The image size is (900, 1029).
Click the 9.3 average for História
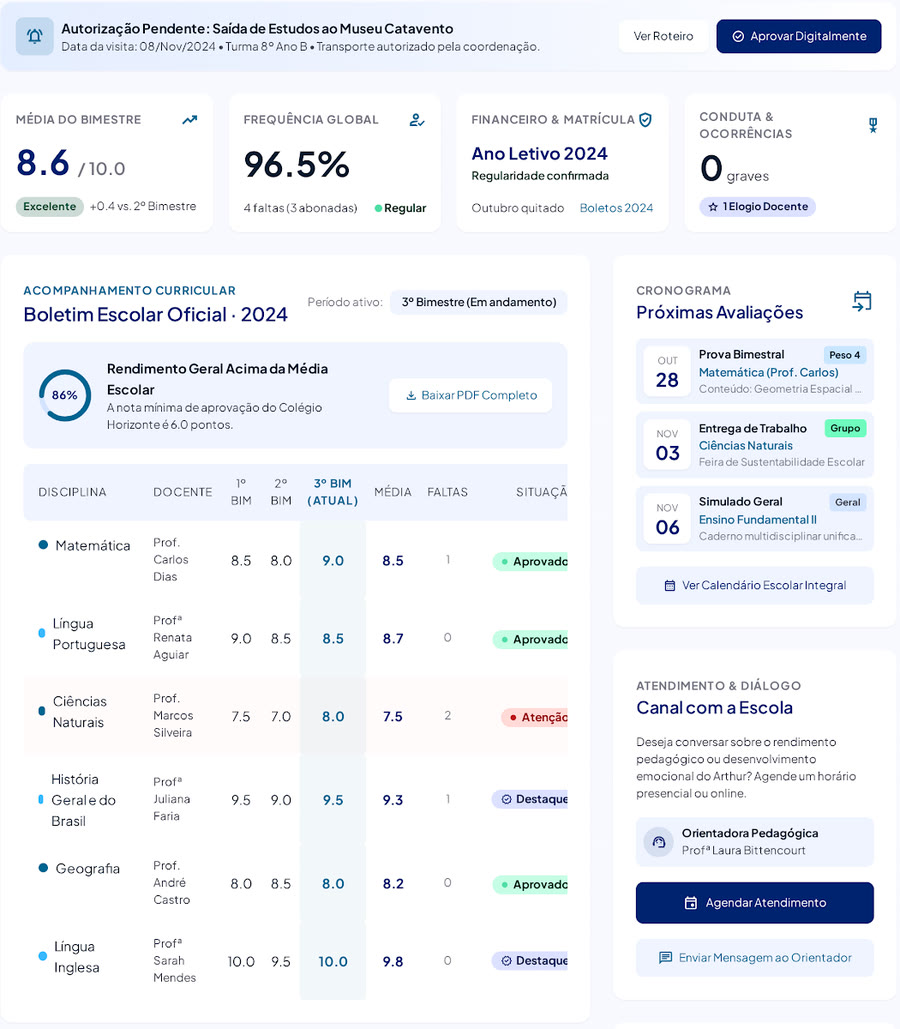(393, 800)
